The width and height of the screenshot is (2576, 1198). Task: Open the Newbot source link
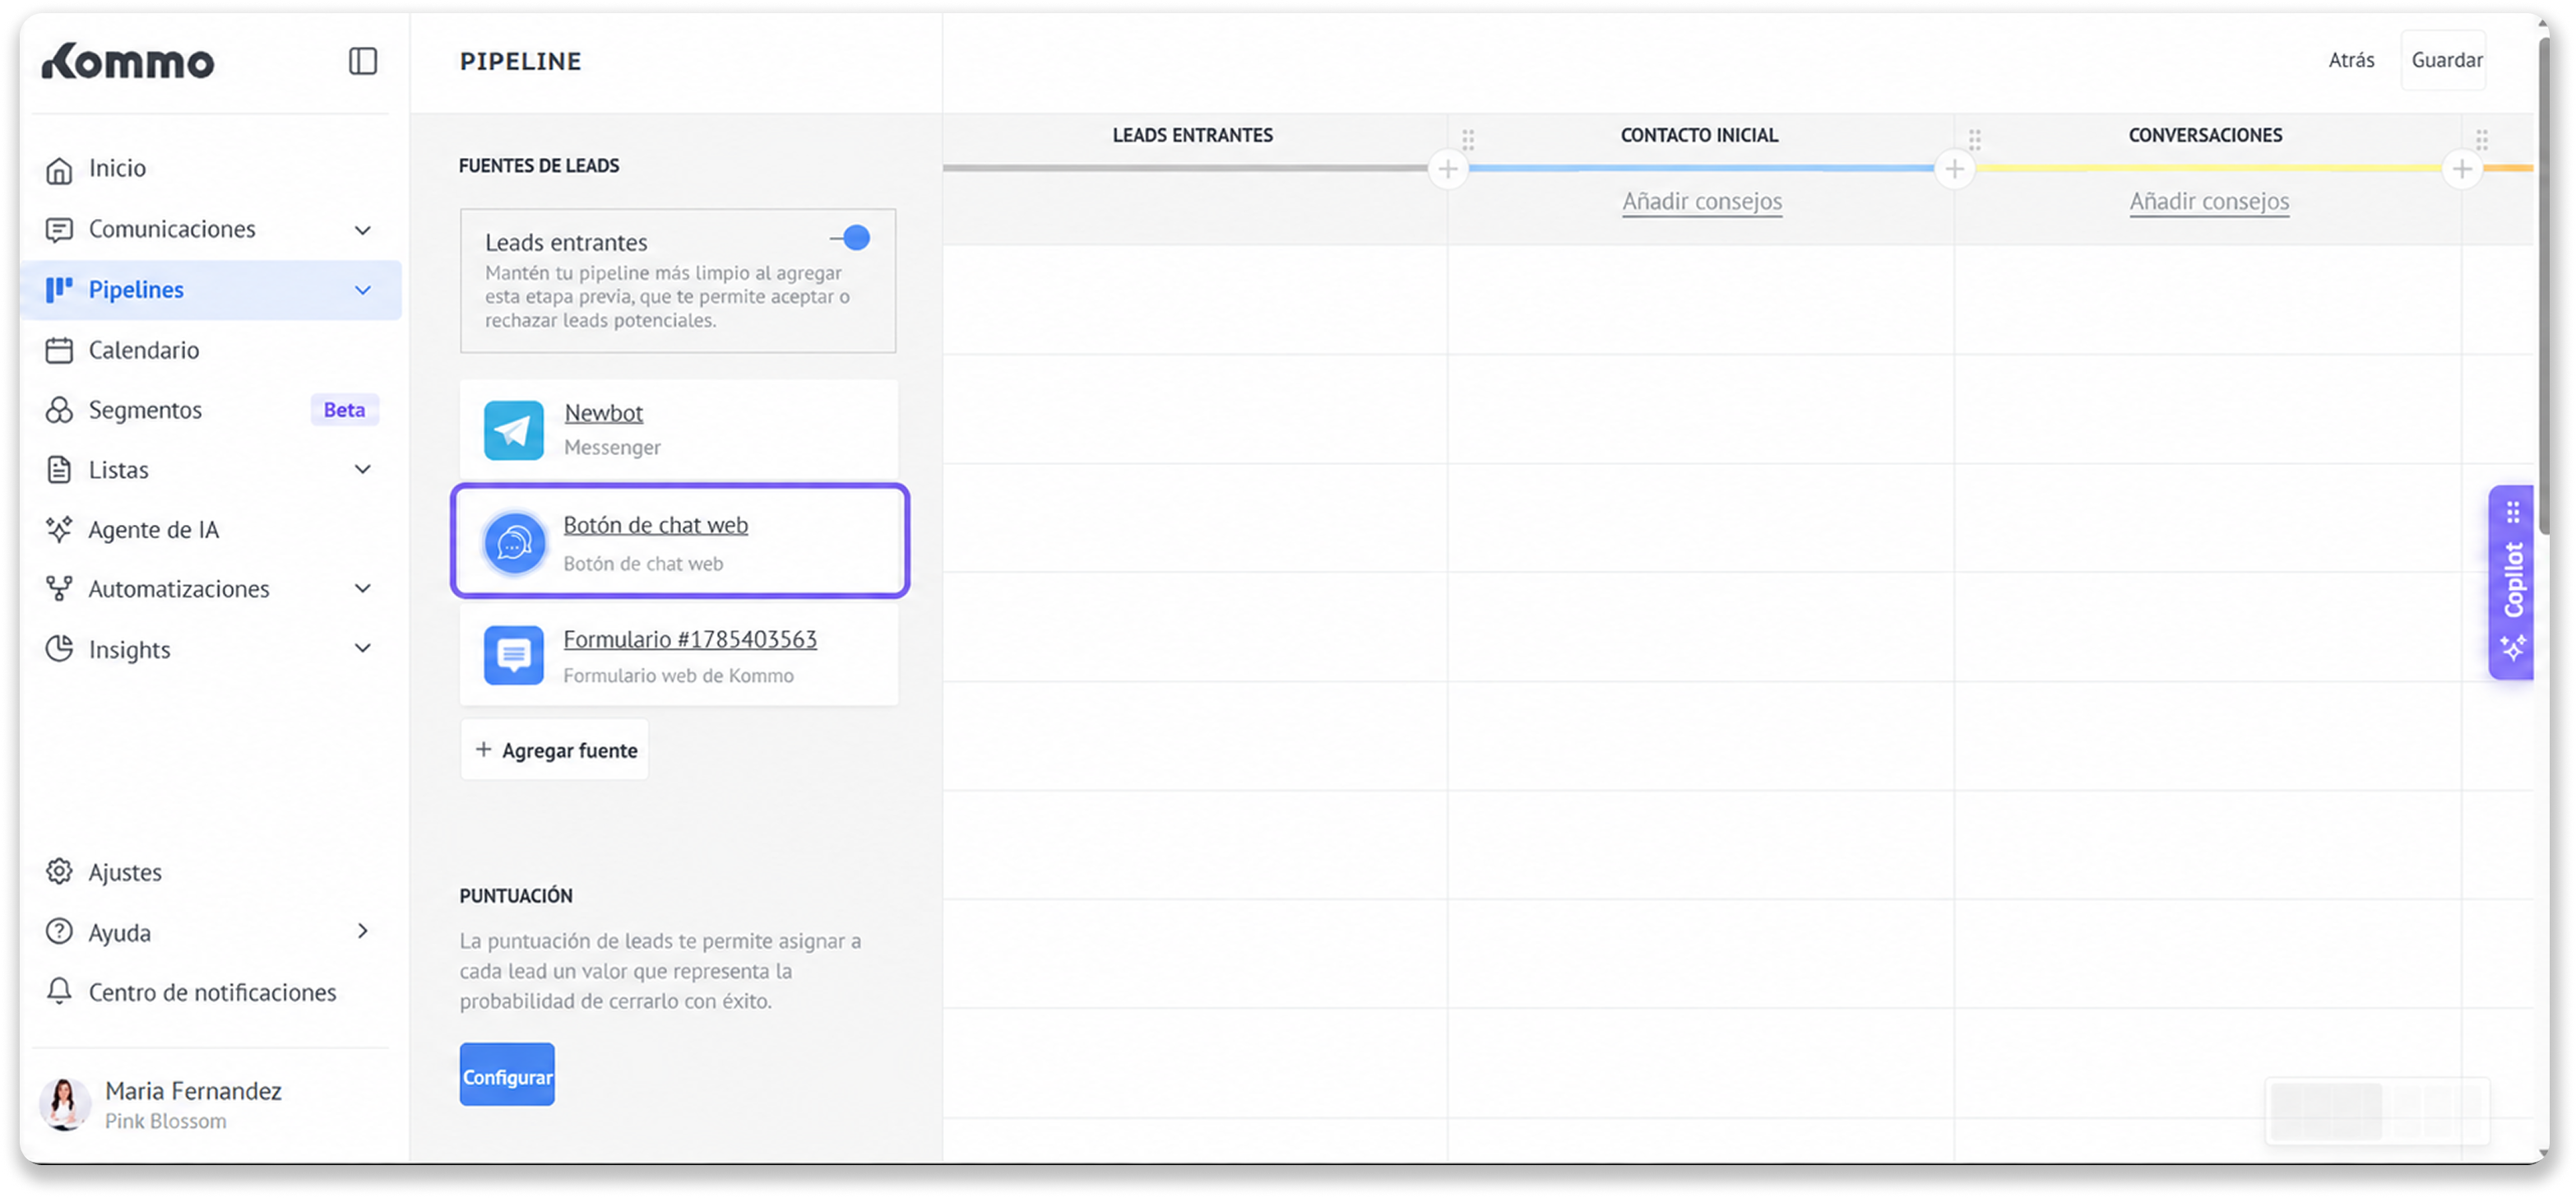603,413
